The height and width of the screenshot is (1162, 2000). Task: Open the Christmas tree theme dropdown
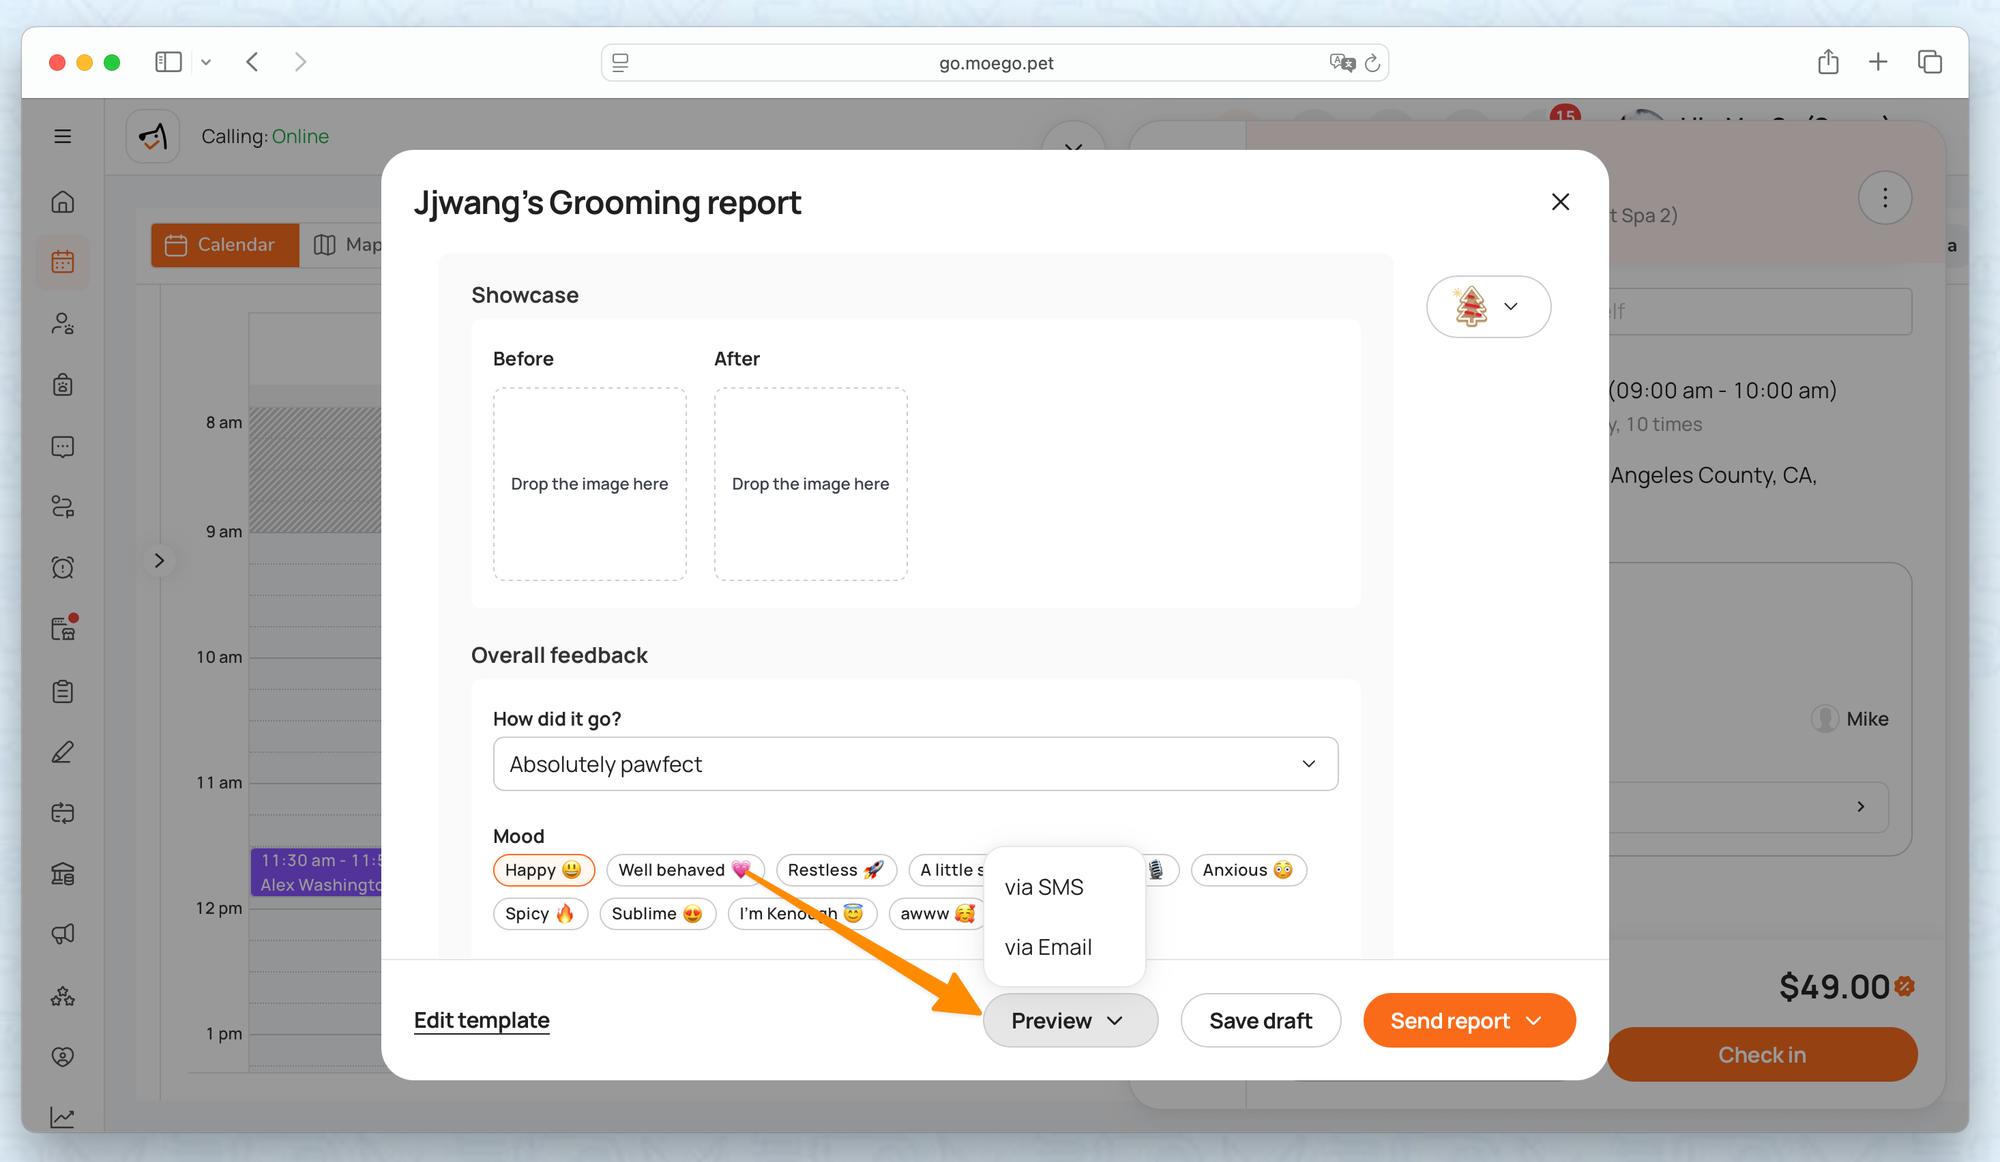tap(1488, 307)
